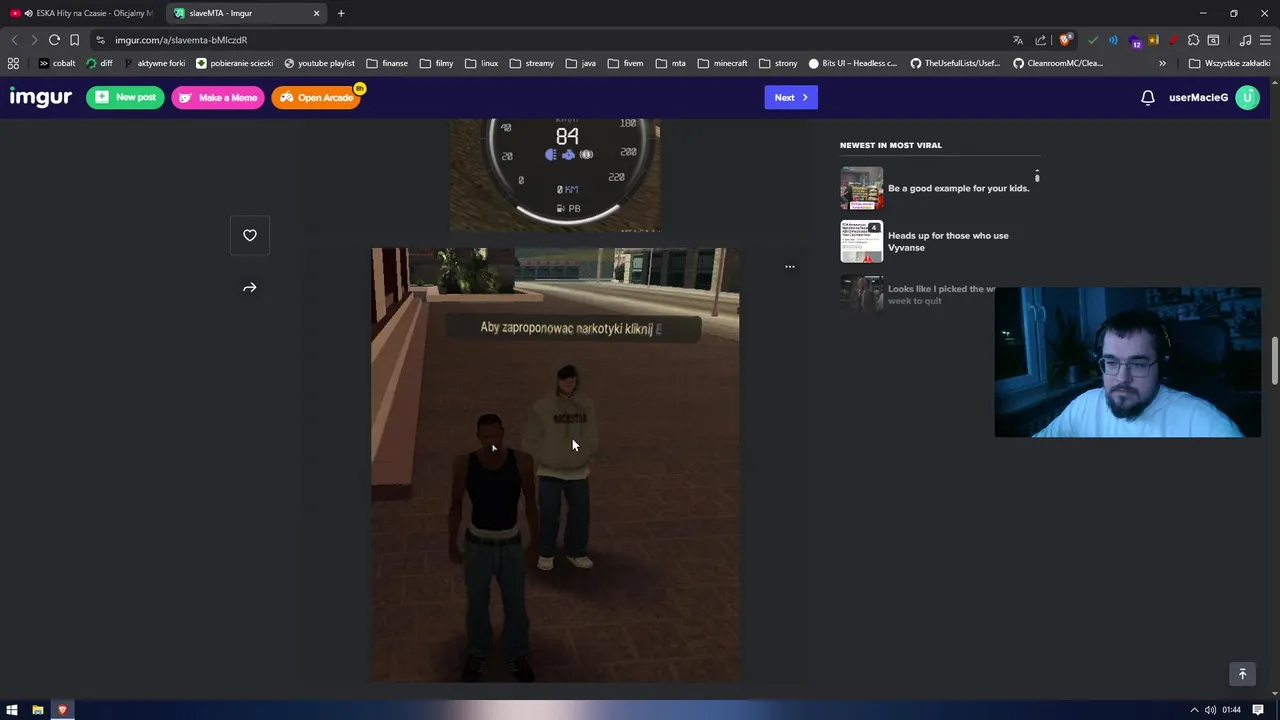Show more bookmarks chevron
The image size is (1280, 720).
tap(1162, 63)
